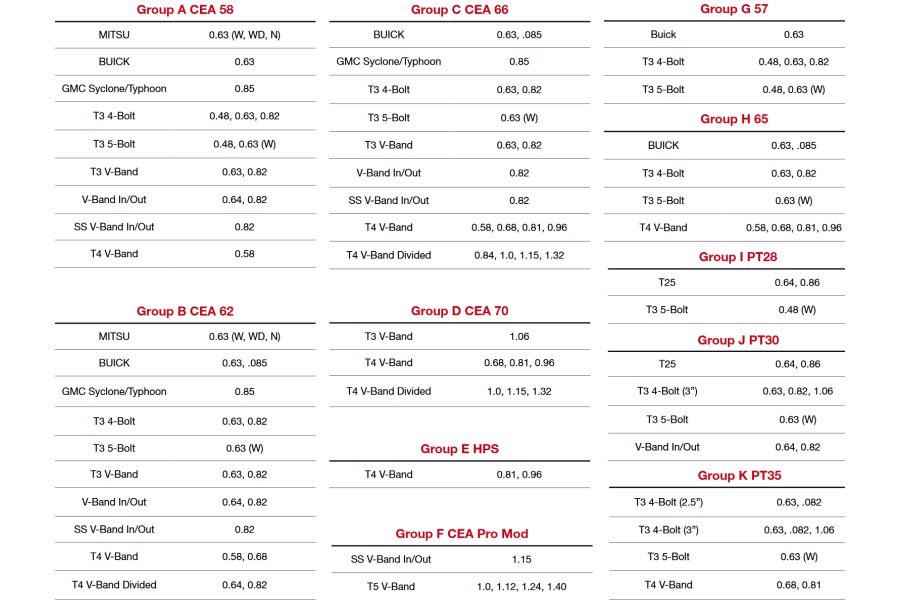
Task: Select the T5 V-Band row label
Action: pyautogui.click(x=391, y=586)
